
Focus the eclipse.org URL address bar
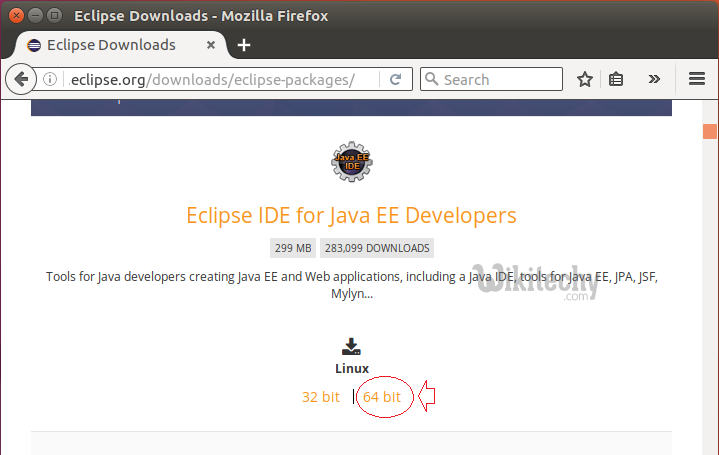pyautogui.click(x=220, y=80)
